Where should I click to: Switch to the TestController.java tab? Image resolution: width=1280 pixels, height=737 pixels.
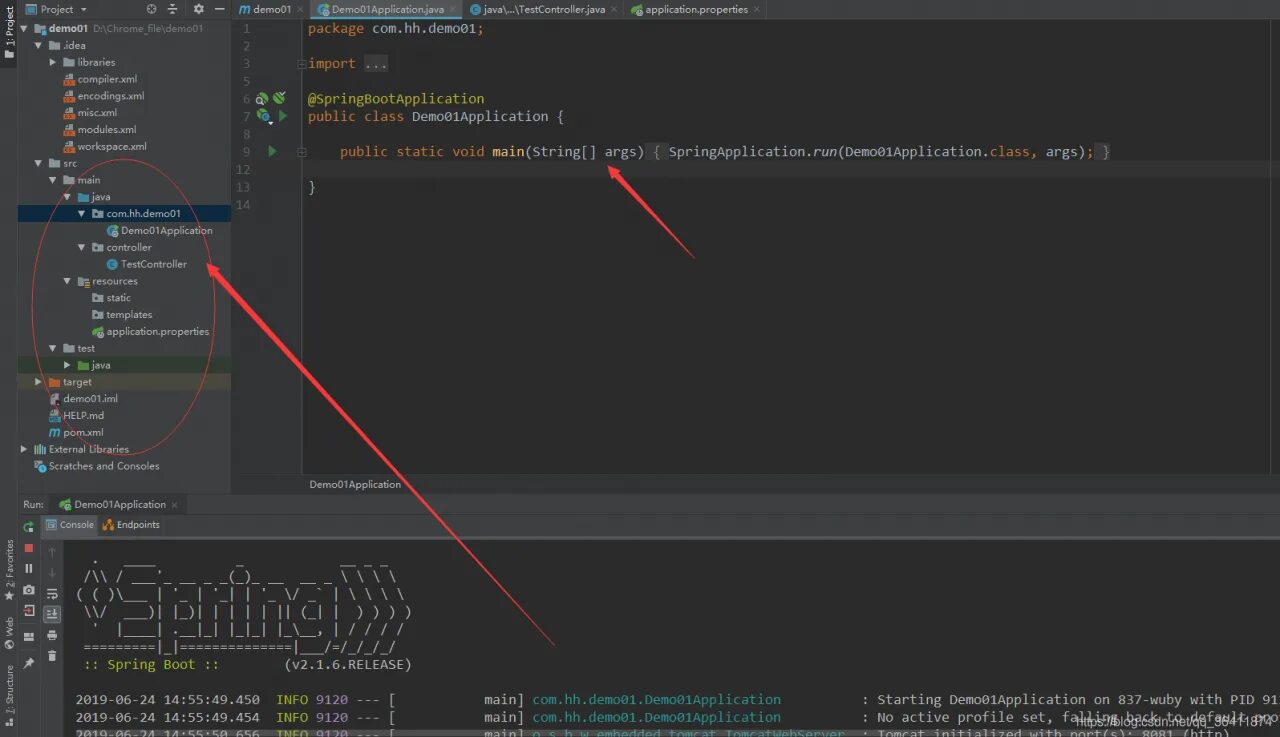(x=544, y=9)
